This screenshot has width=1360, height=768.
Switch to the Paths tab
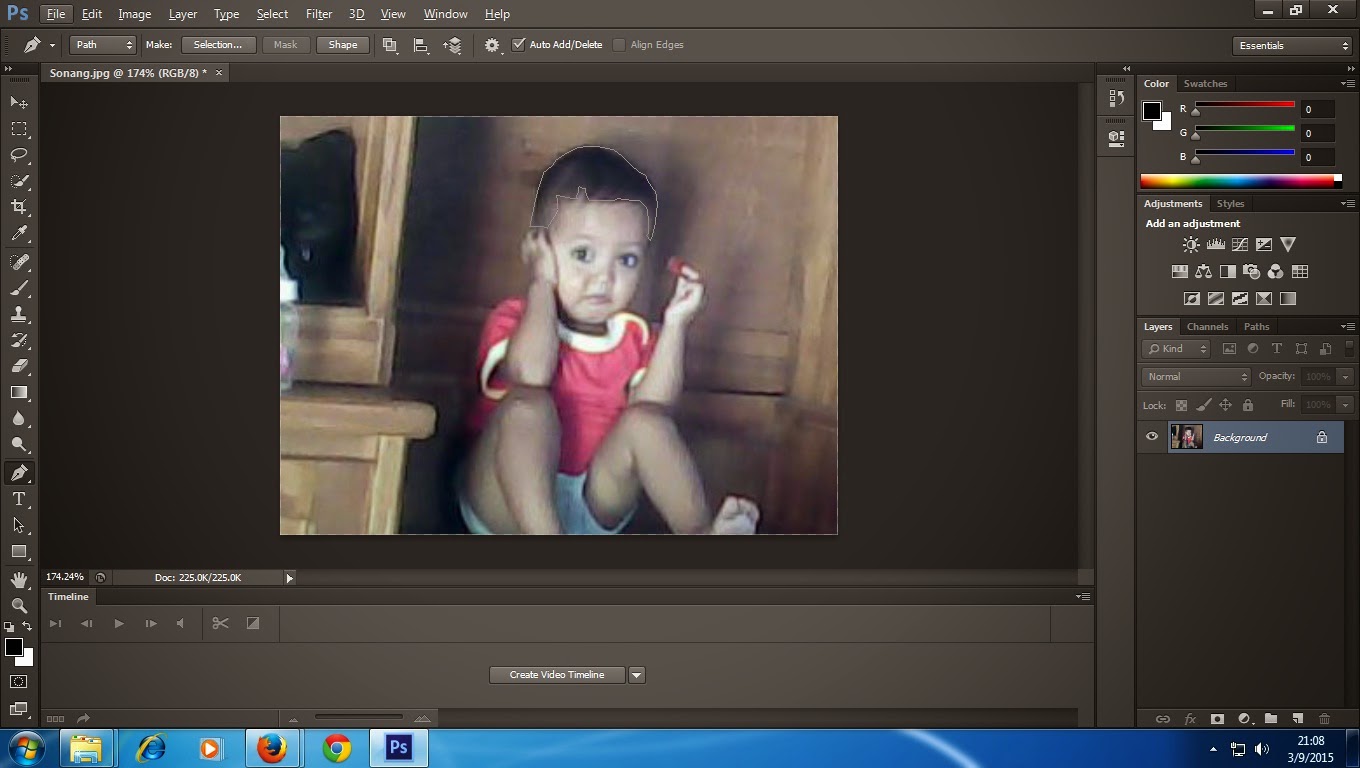click(1256, 327)
